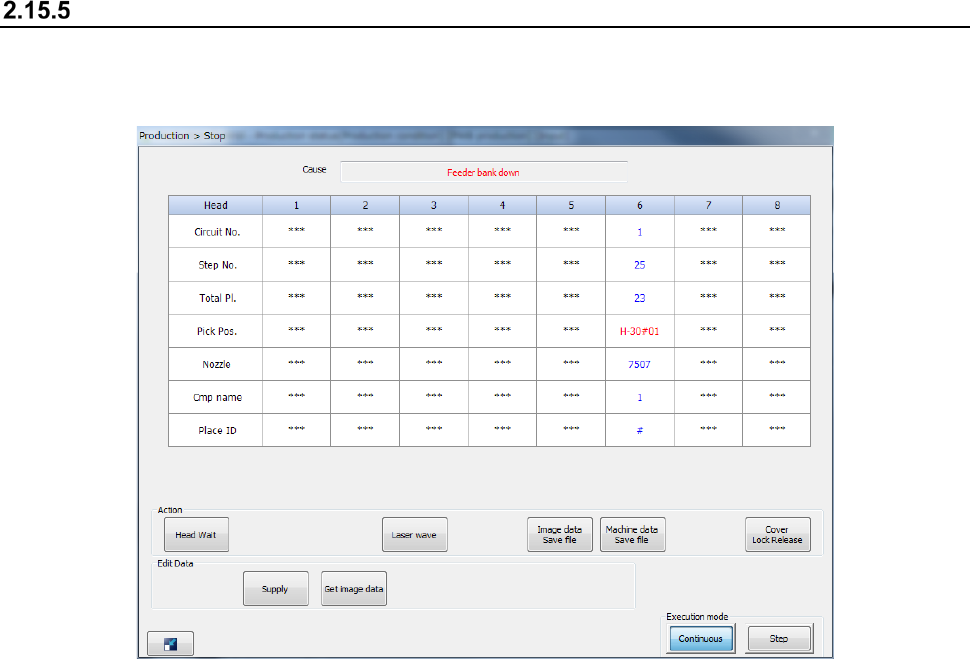Click Place ID cell under head 2
The image size is (970, 659).
click(x=365, y=431)
